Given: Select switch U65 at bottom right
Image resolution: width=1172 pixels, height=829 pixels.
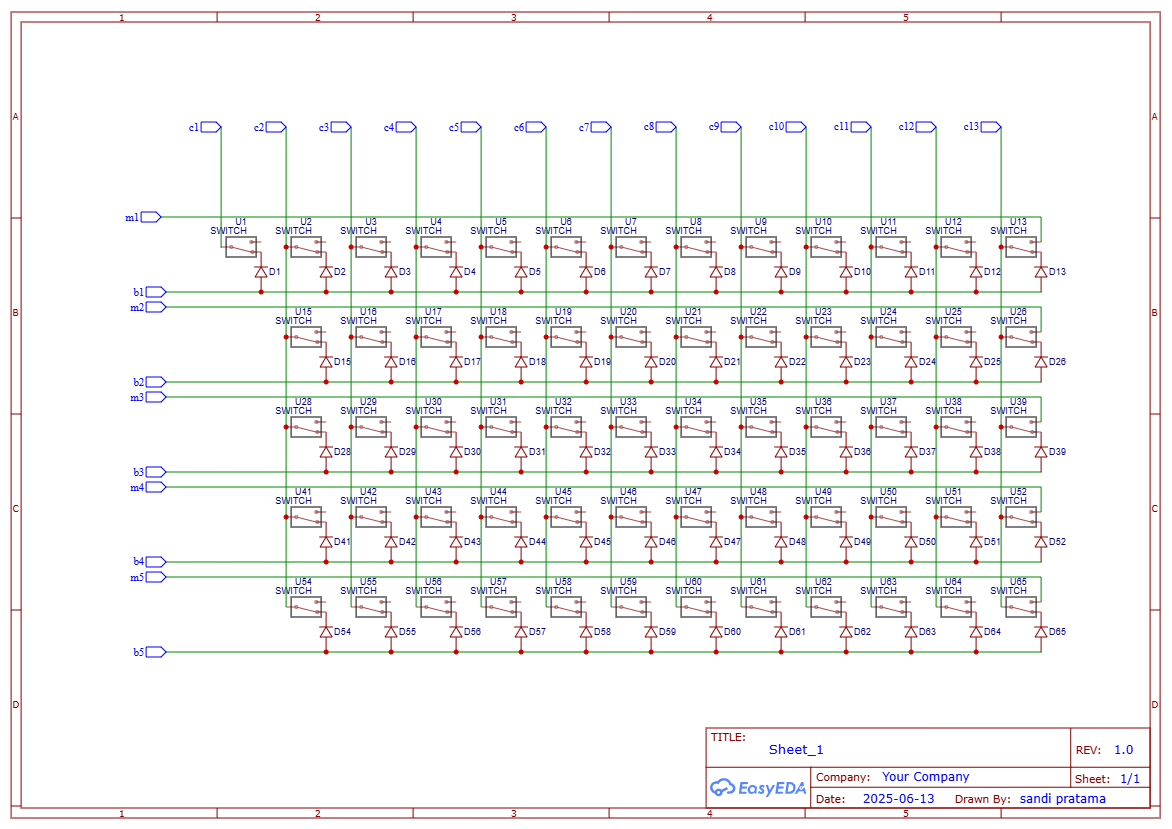Looking at the screenshot, I should [1021, 608].
